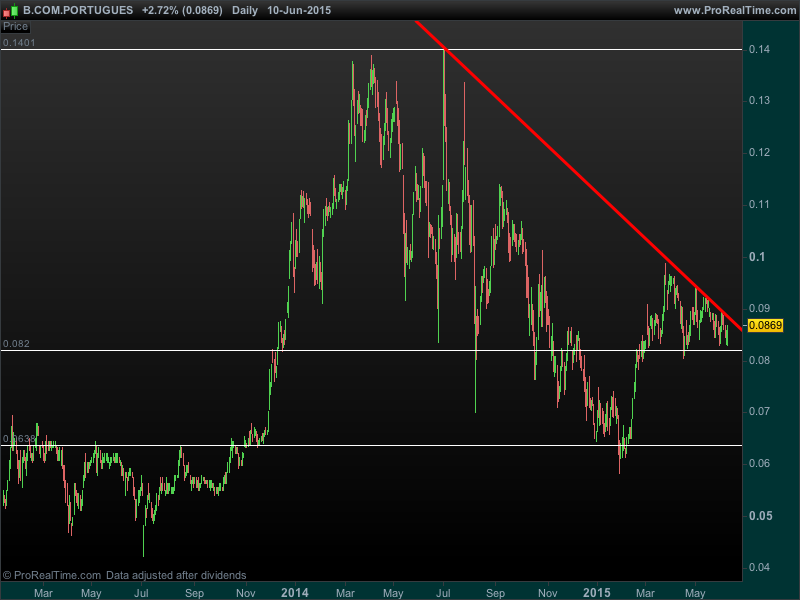Click the 0.07 price axis label
This screenshot has height=600, width=800.
pyautogui.click(x=759, y=411)
